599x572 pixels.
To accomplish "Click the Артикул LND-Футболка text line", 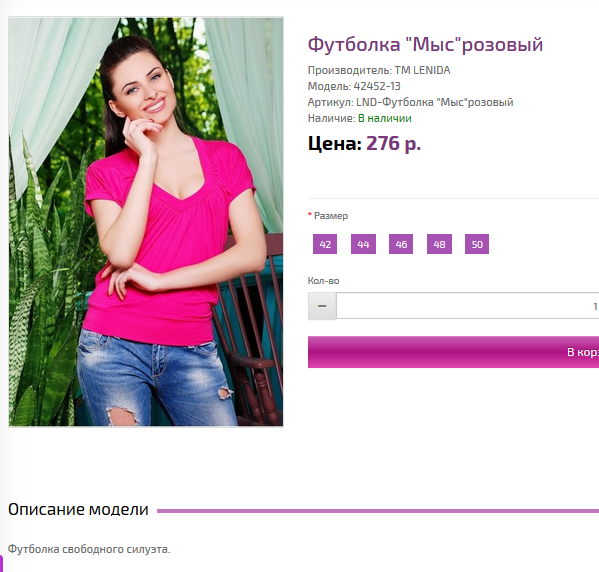I will point(410,102).
